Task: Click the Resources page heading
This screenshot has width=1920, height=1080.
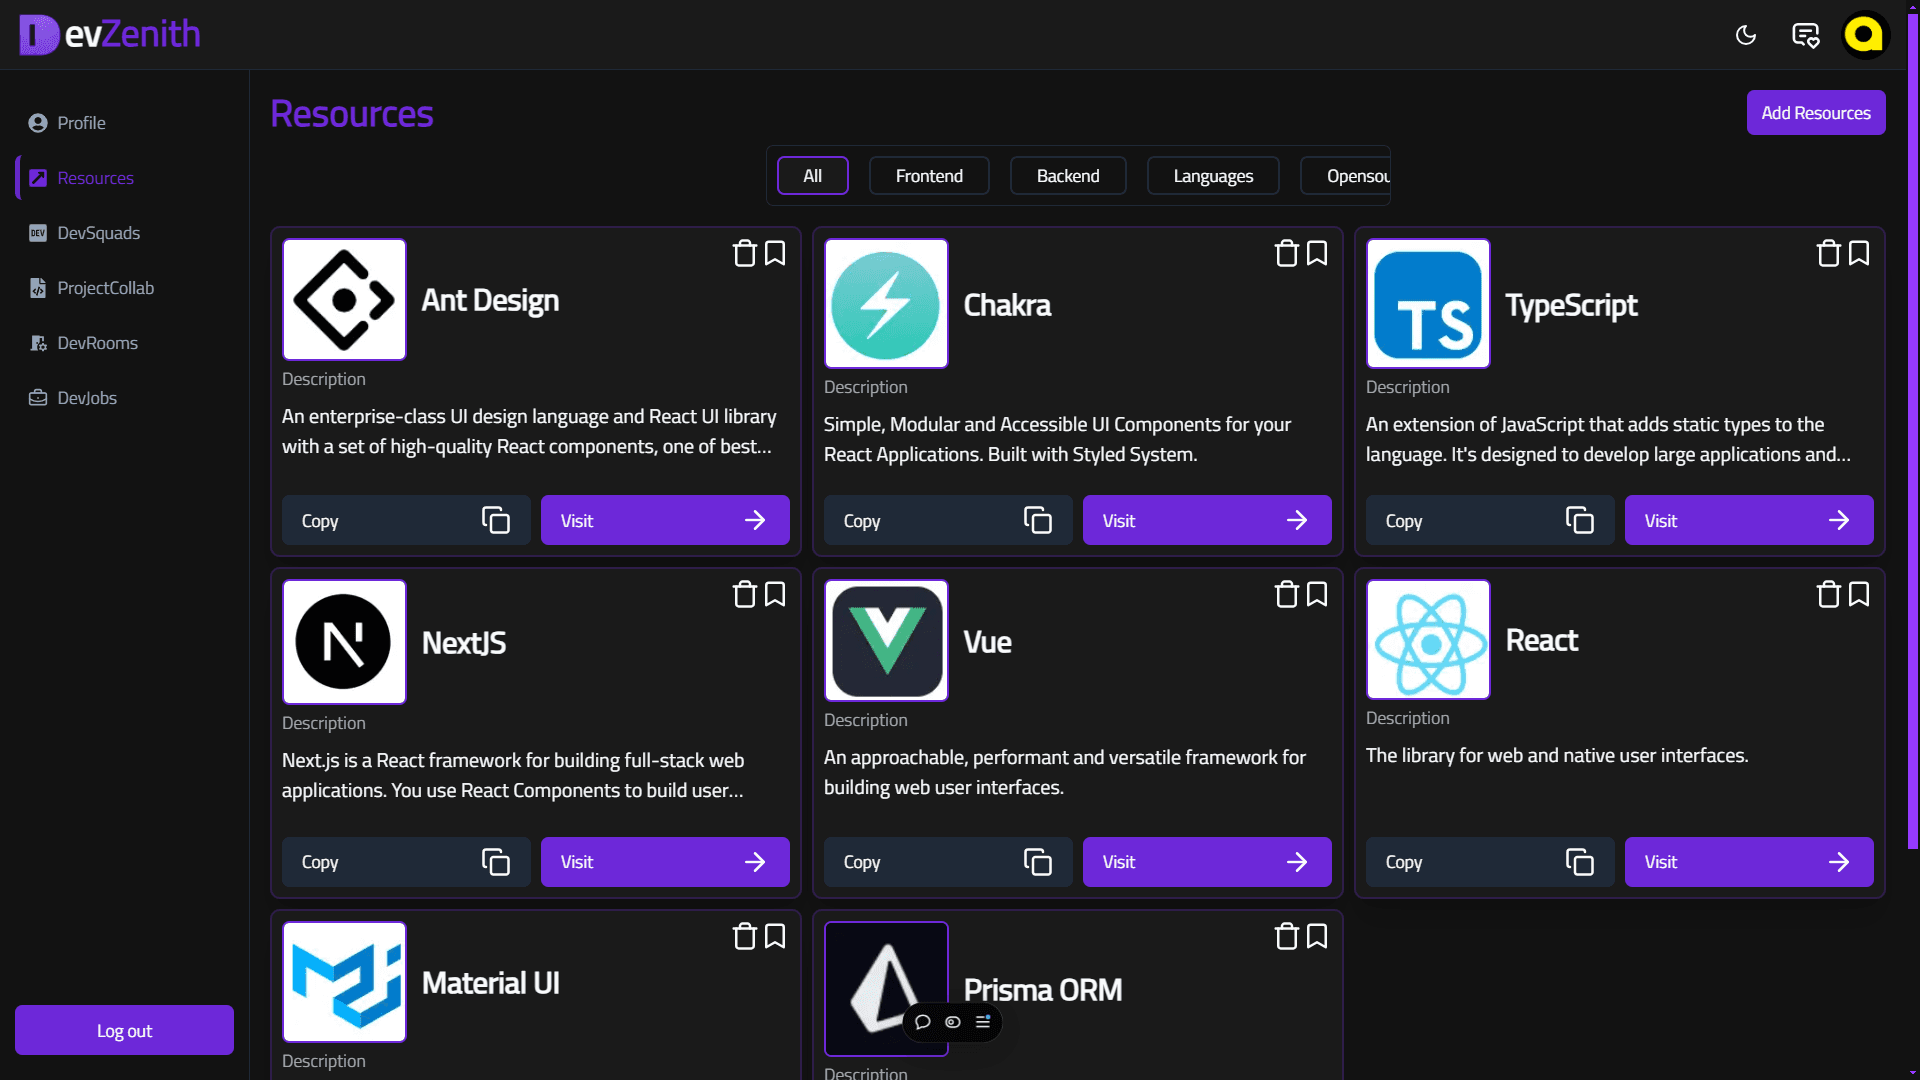Action: pos(352,114)
